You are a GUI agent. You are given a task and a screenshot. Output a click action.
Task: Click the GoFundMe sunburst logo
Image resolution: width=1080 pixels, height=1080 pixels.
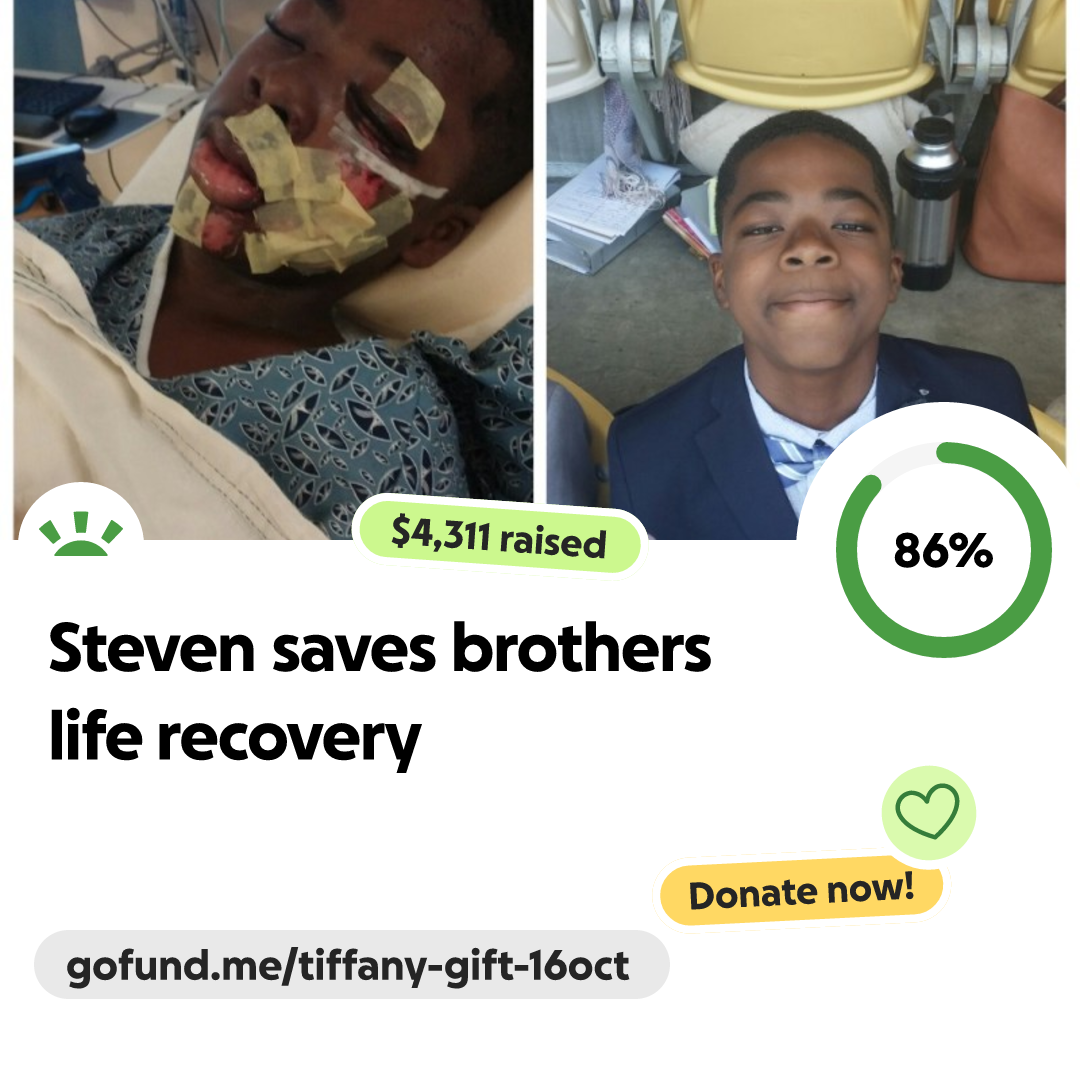pos(81,534)
